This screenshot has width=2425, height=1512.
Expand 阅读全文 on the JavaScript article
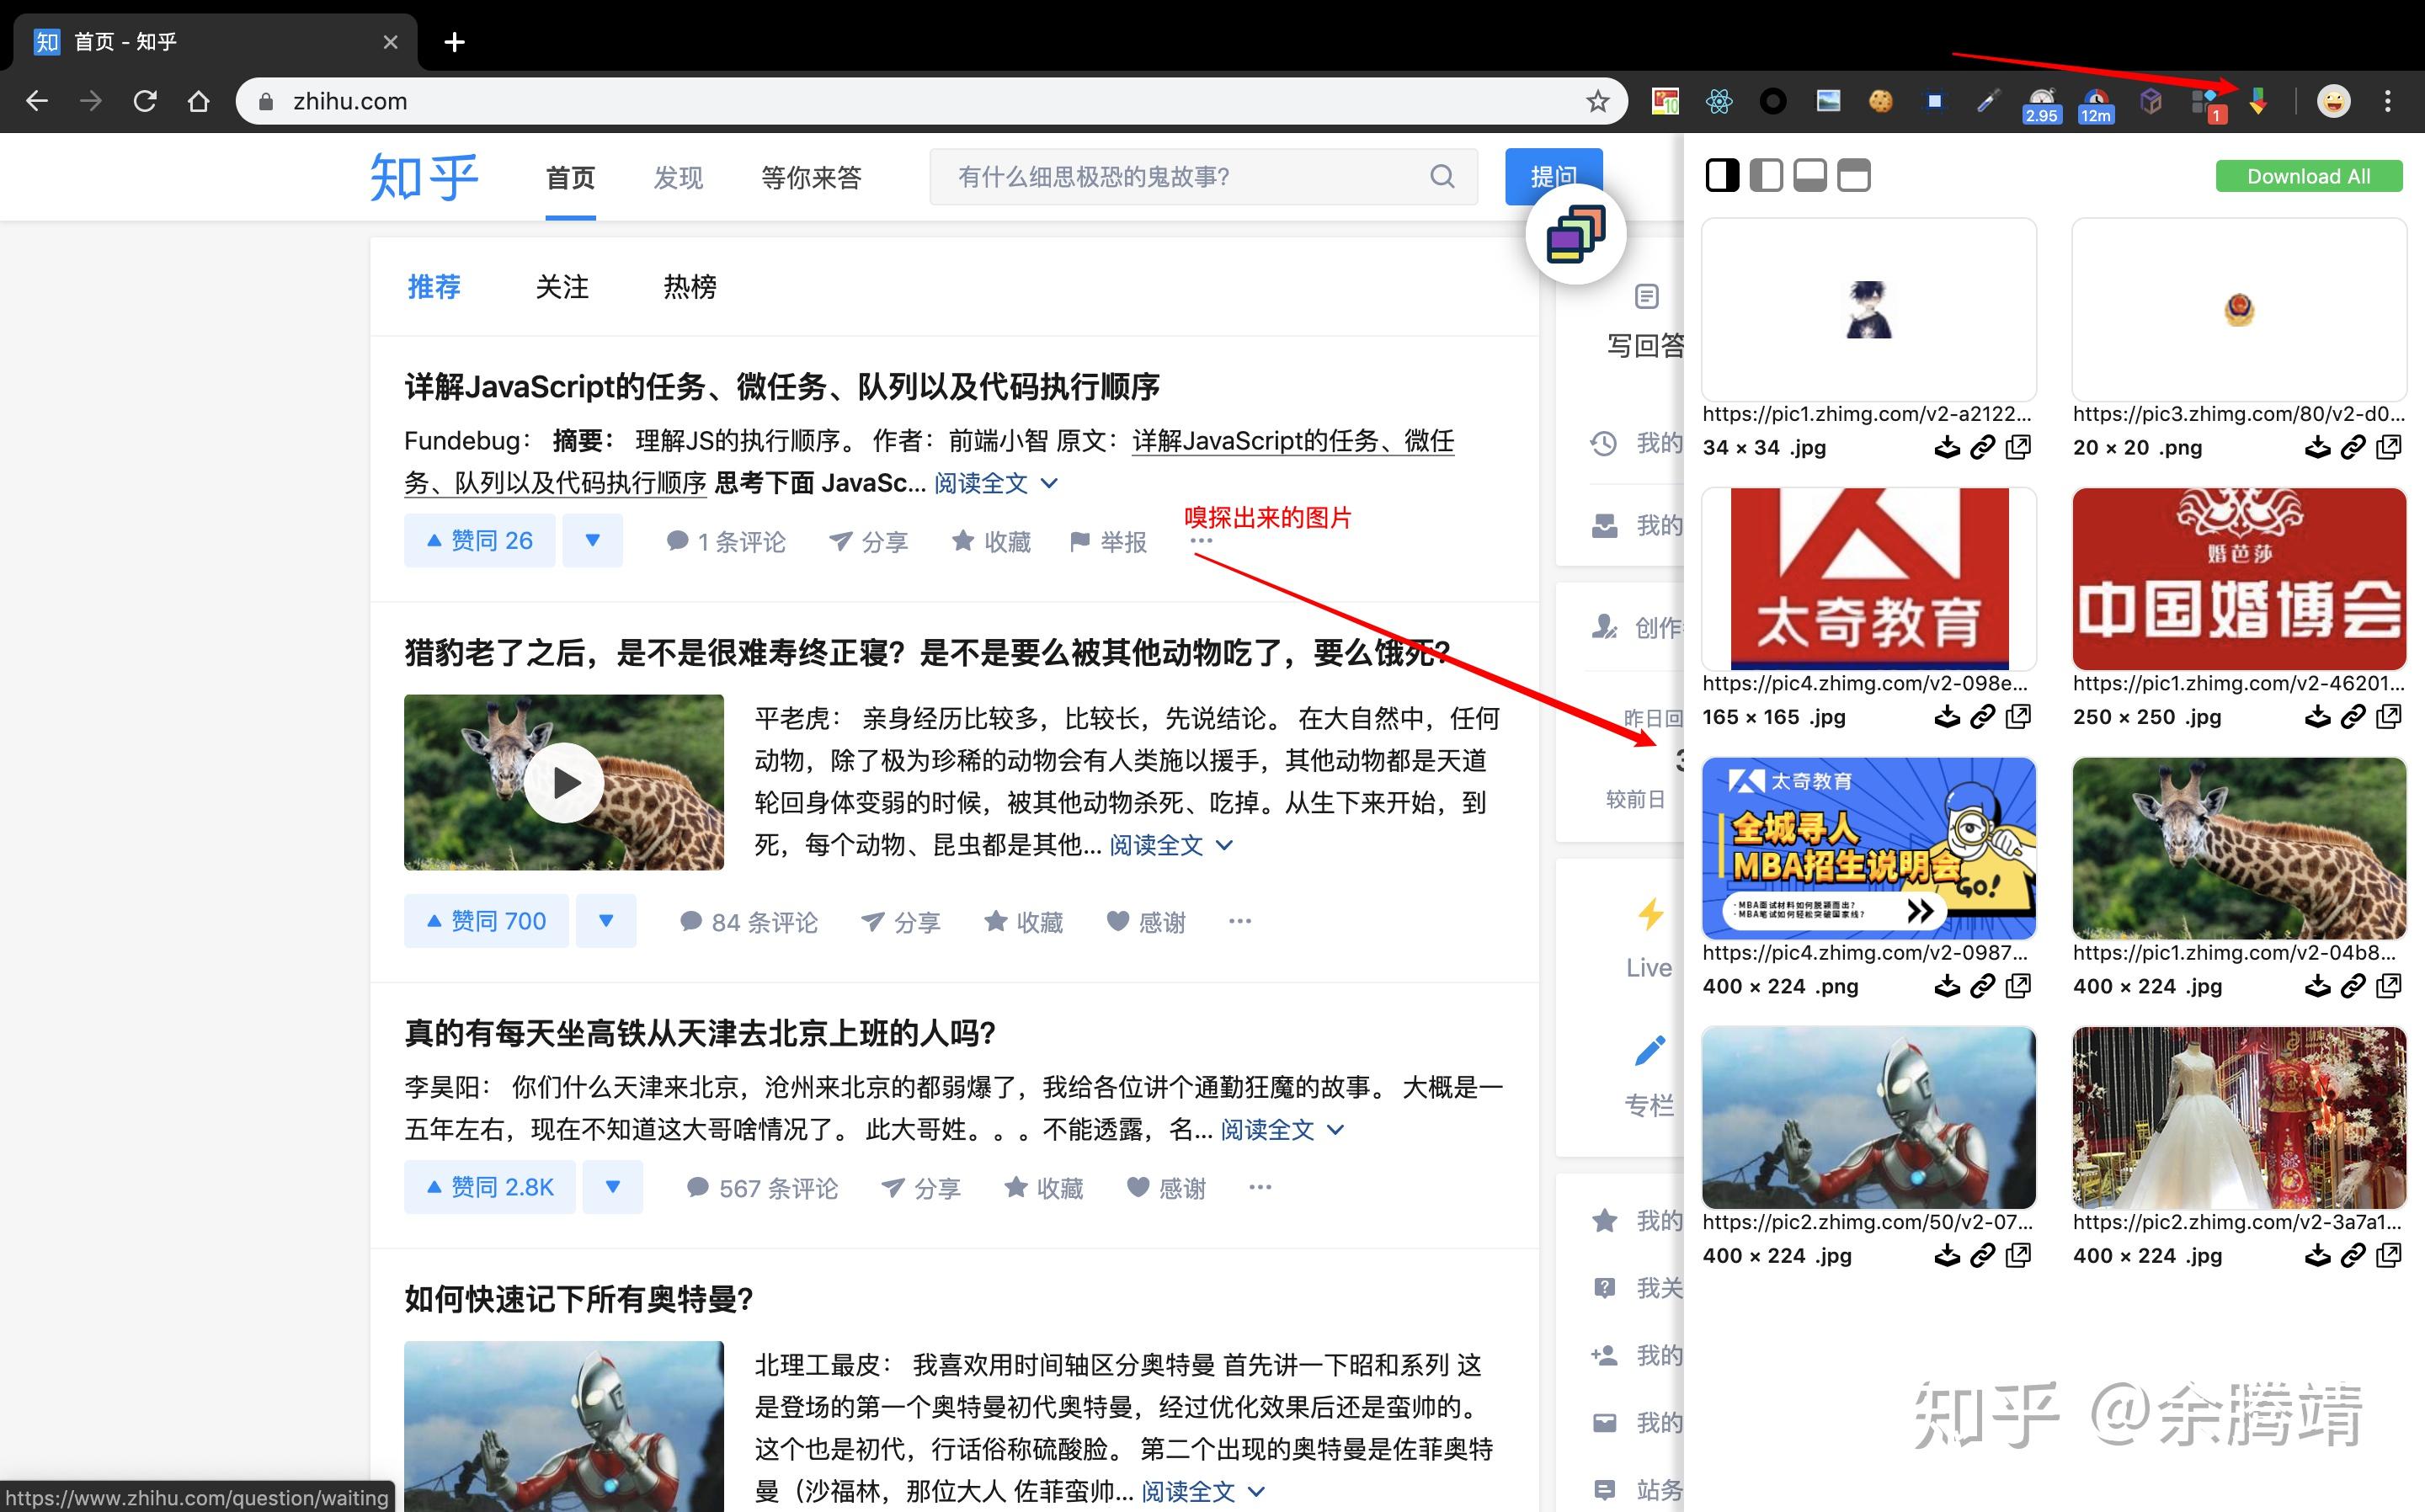[x=996, y=484]
